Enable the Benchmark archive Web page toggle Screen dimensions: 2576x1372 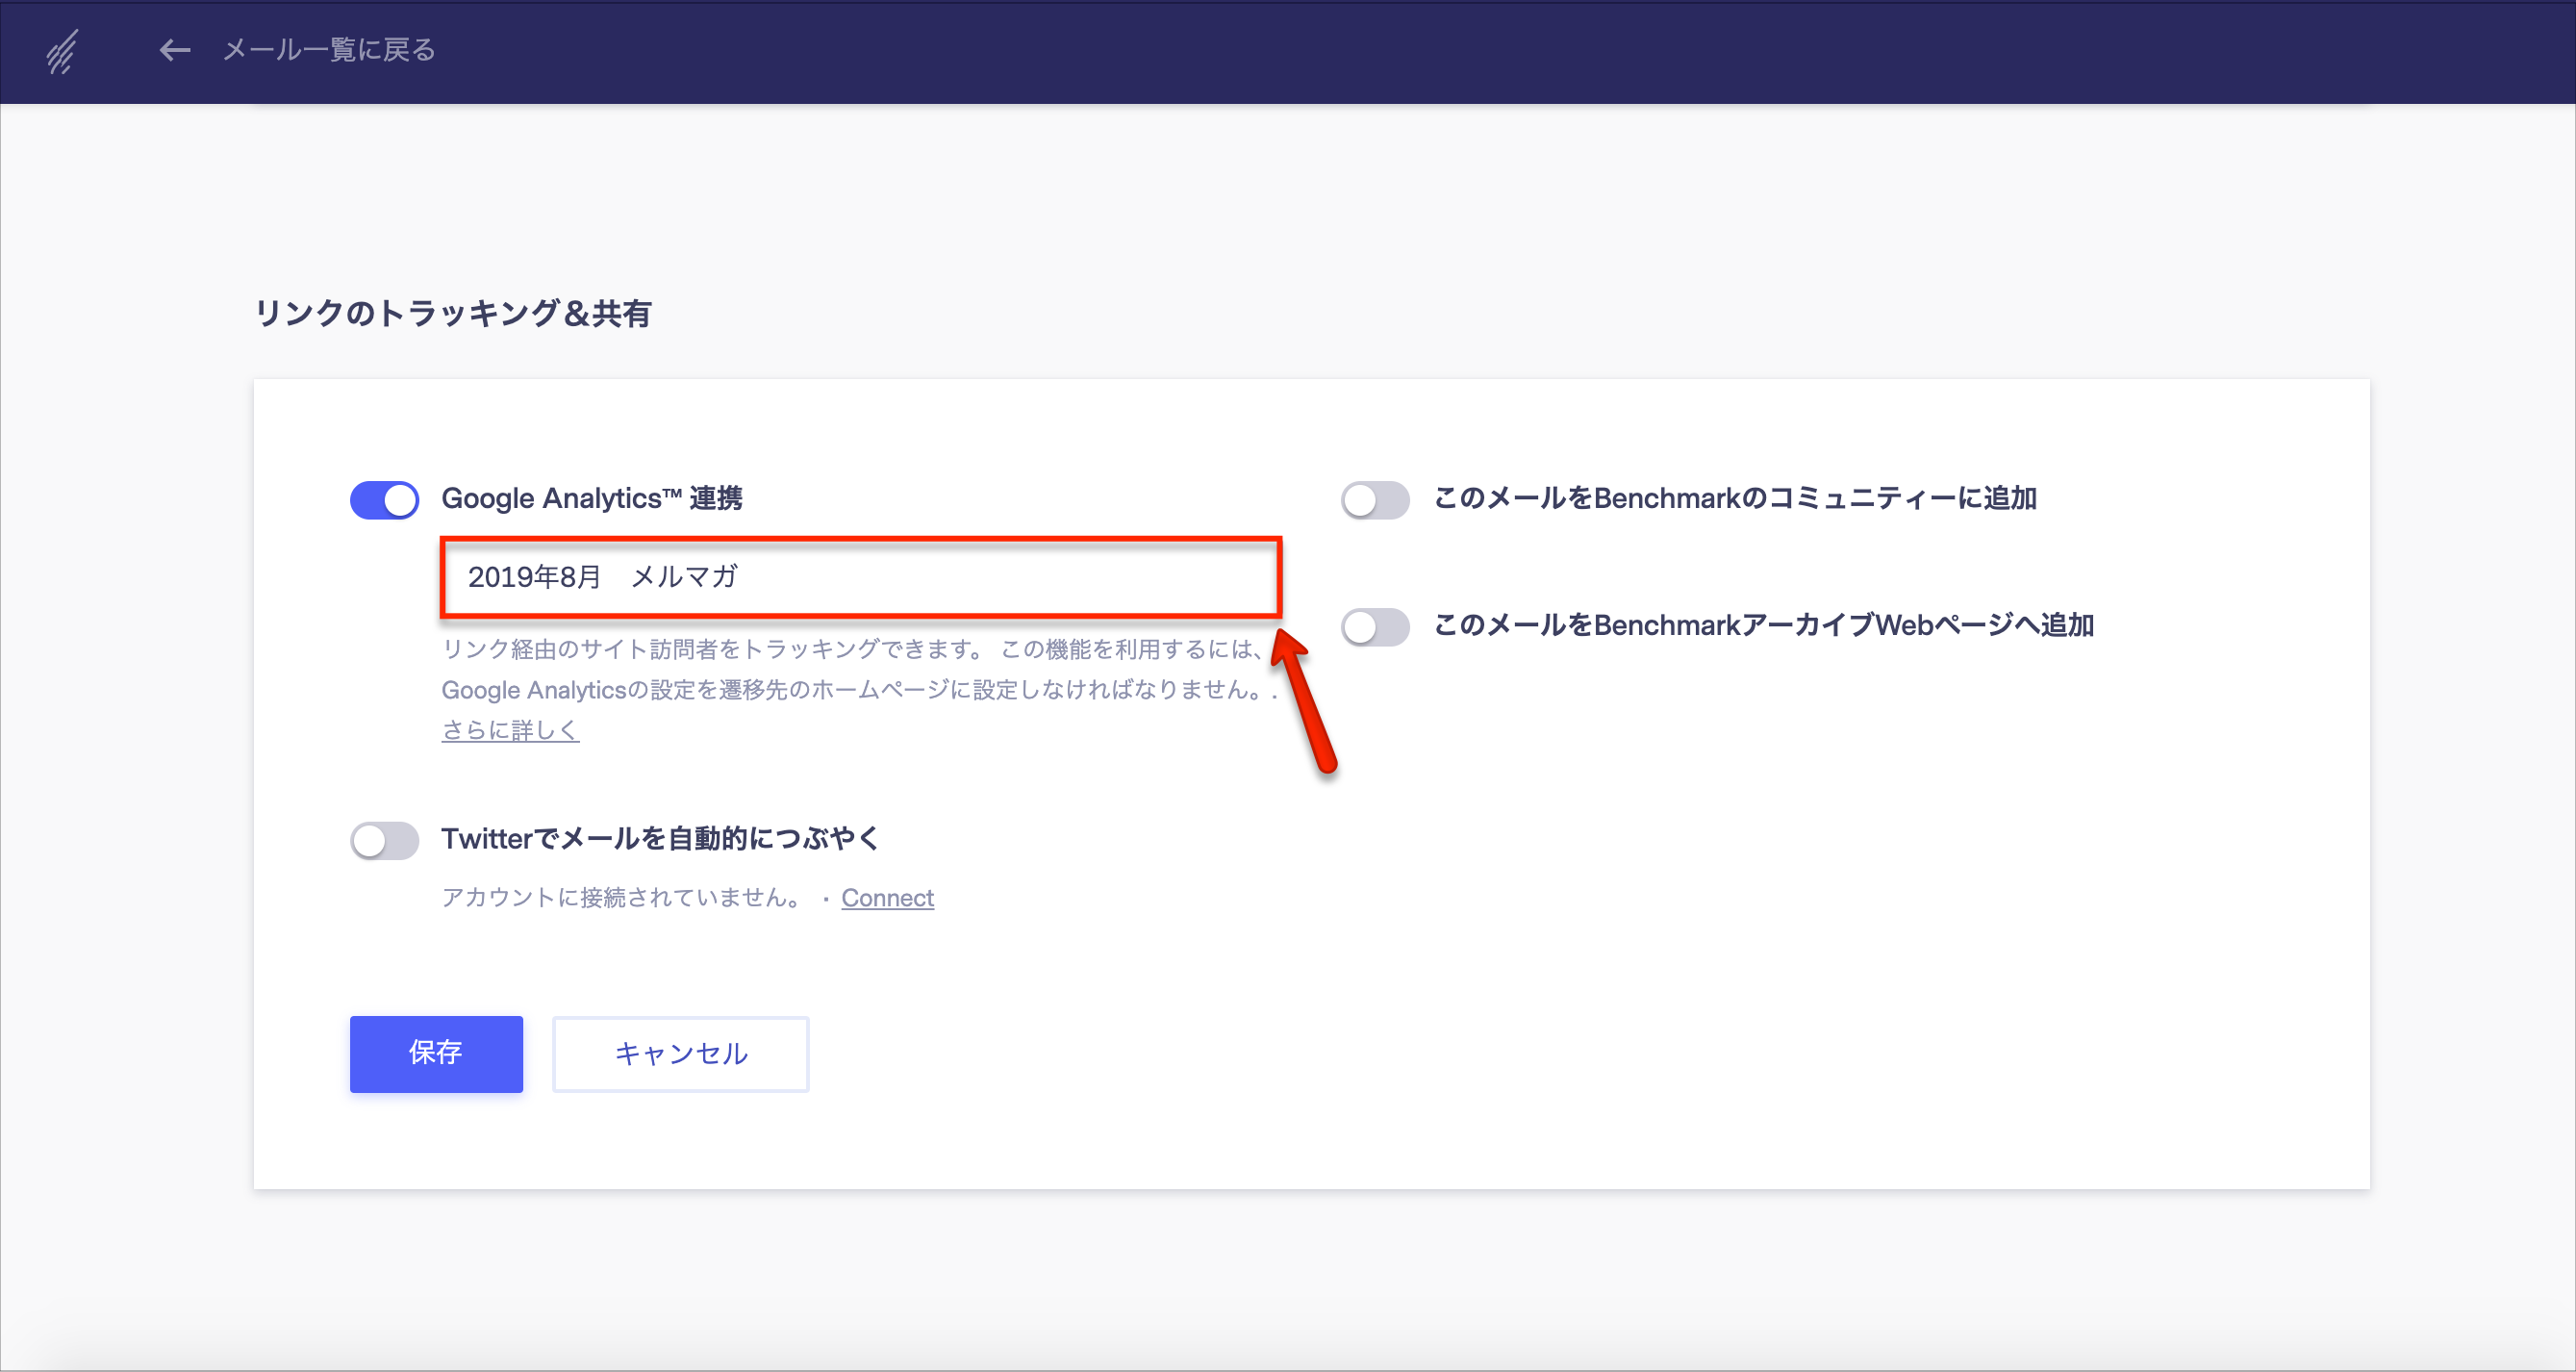click(1375, 627)
